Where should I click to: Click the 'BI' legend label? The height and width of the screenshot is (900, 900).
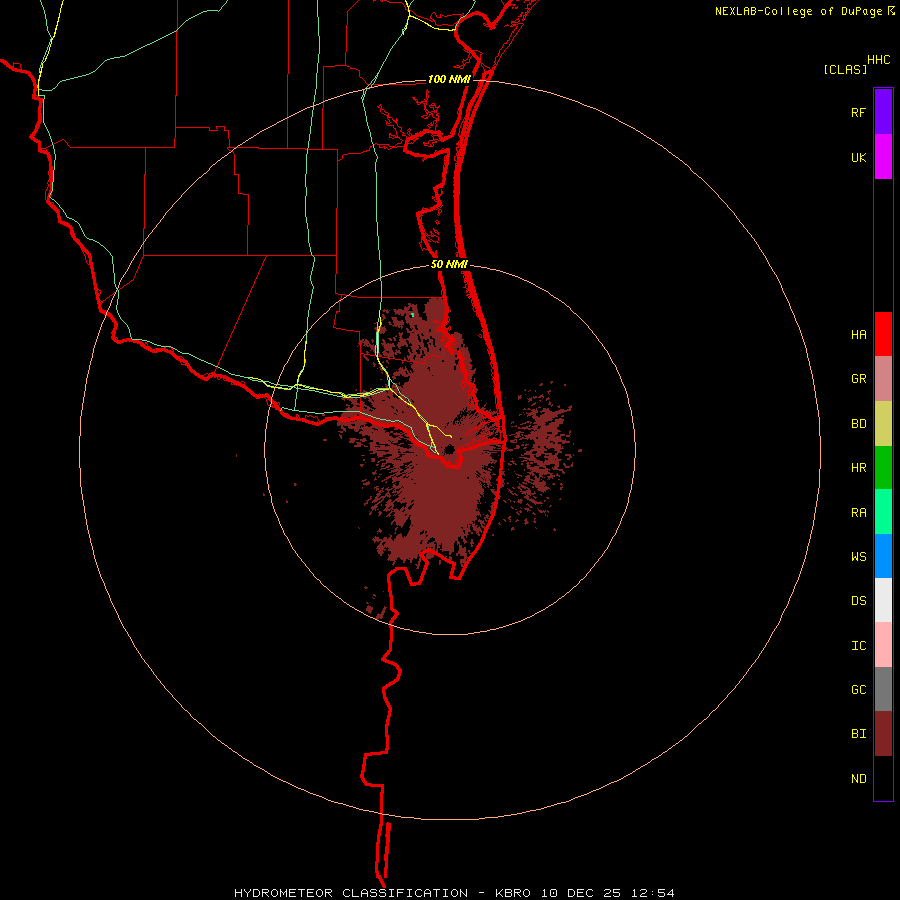point(858,734)
